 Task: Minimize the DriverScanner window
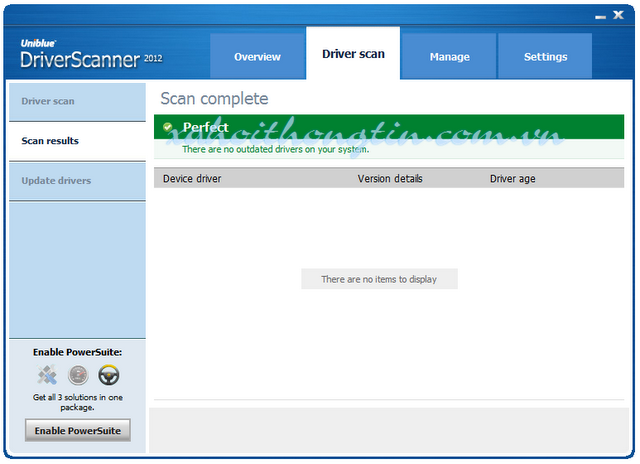(600, 17)
